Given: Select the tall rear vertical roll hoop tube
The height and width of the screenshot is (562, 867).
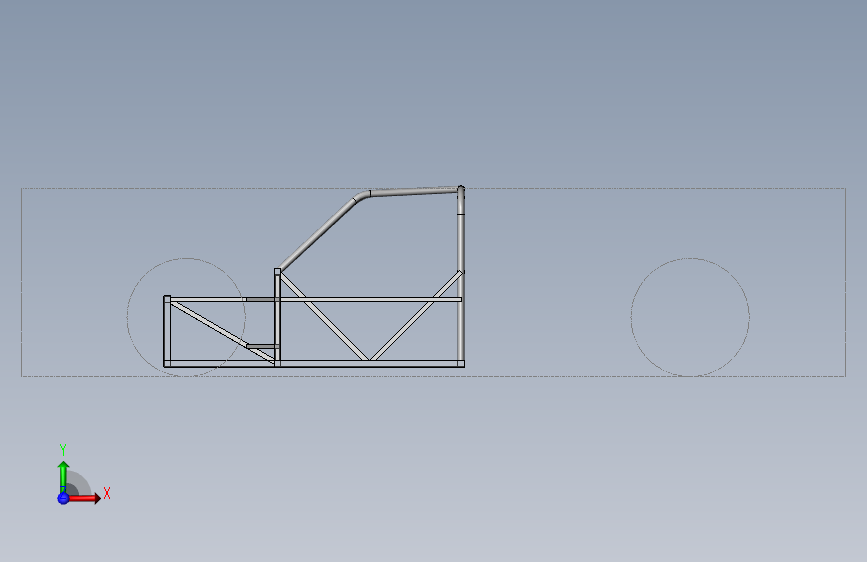Looking at the screenshot, I should coord(461,275).
